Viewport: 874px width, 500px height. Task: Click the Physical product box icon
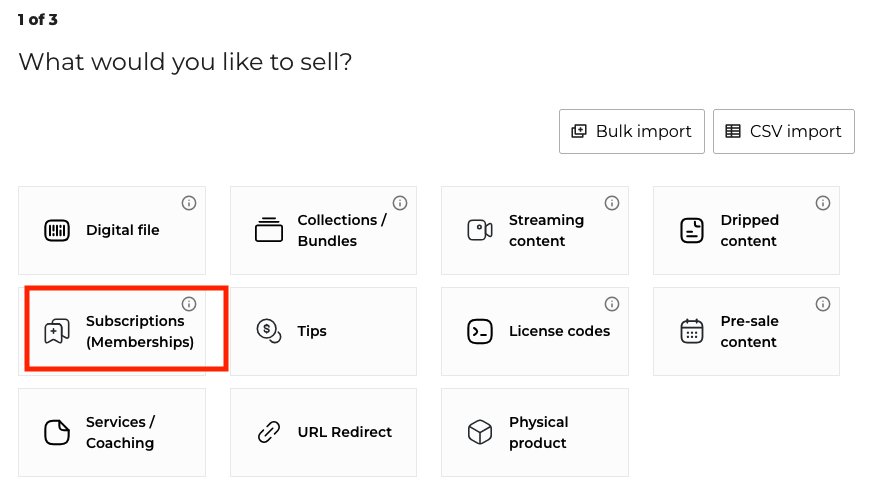click(480, 433)
